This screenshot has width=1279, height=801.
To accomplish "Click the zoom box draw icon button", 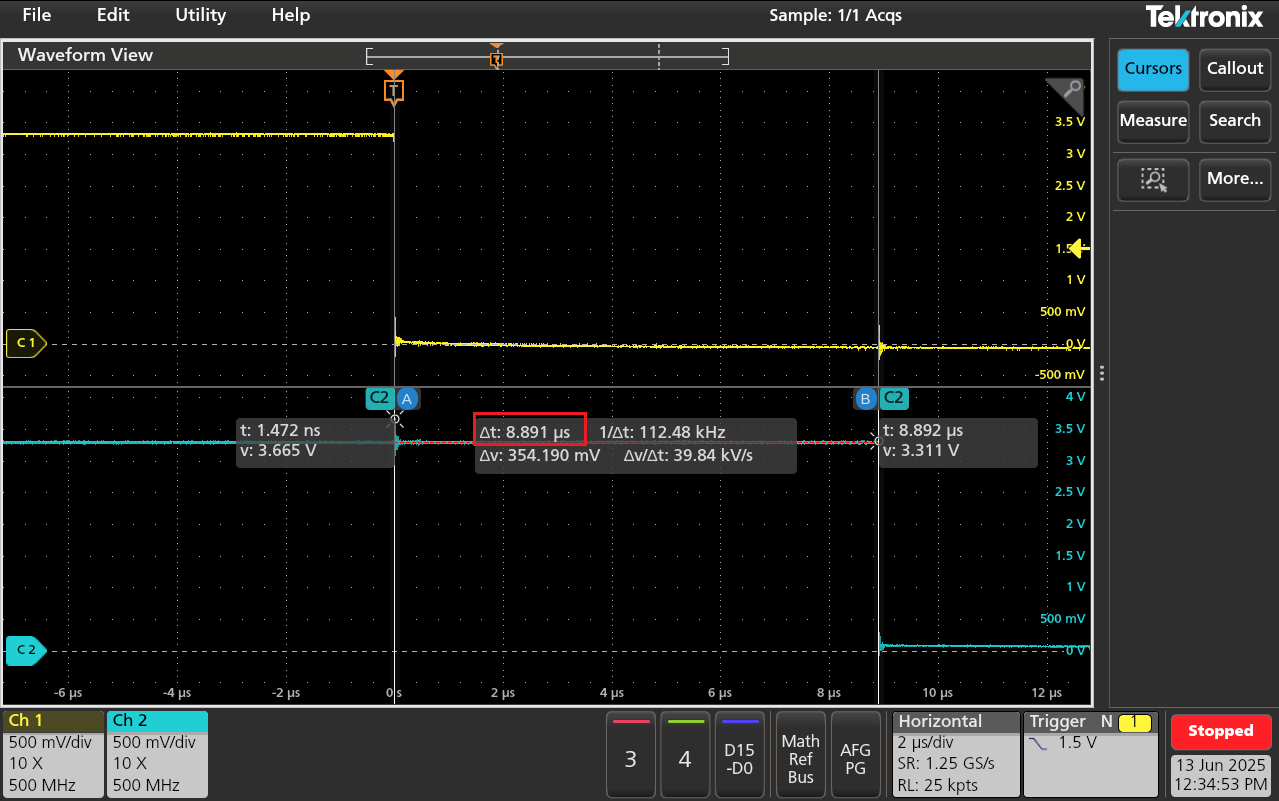I will (1153, 179).
